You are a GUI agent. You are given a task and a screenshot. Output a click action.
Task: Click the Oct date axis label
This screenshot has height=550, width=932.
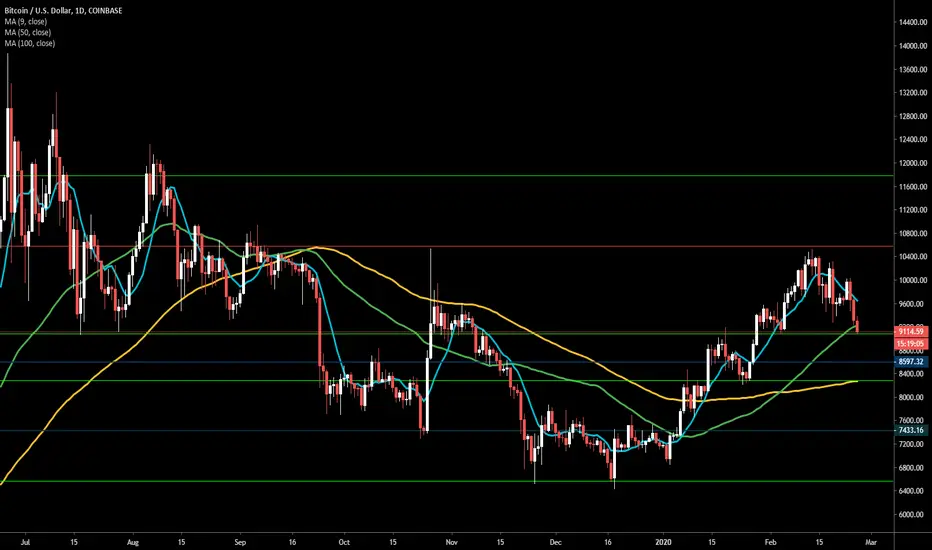pos(344,542)
